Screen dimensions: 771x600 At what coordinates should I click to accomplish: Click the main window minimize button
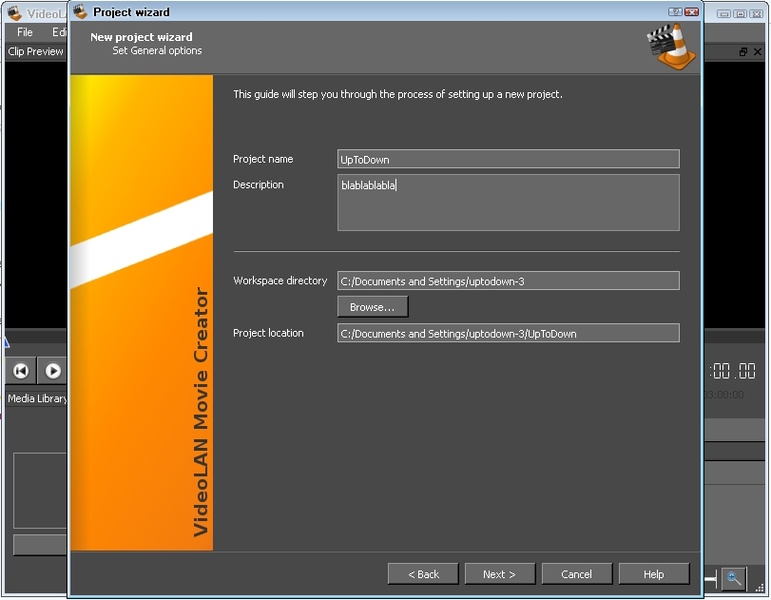coord(724,14)
